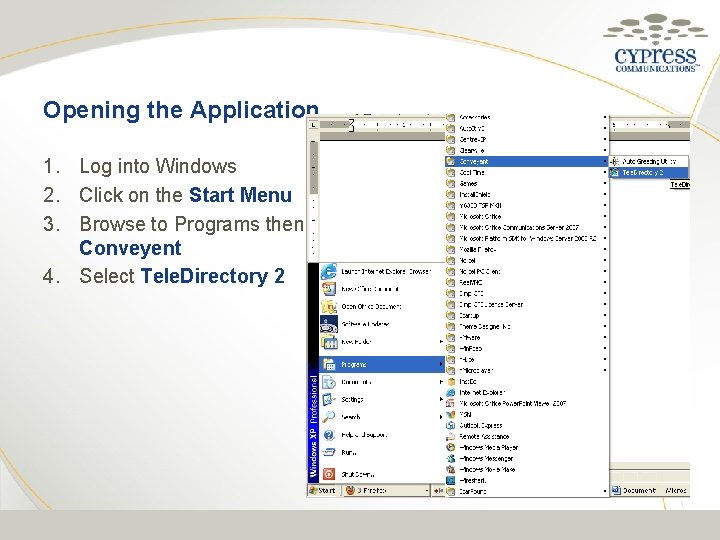This screenshot has height=540, width=720.
Task: Select the highlighted Programs menu entry
Action: pyautogui.click(x=382, y=365)
